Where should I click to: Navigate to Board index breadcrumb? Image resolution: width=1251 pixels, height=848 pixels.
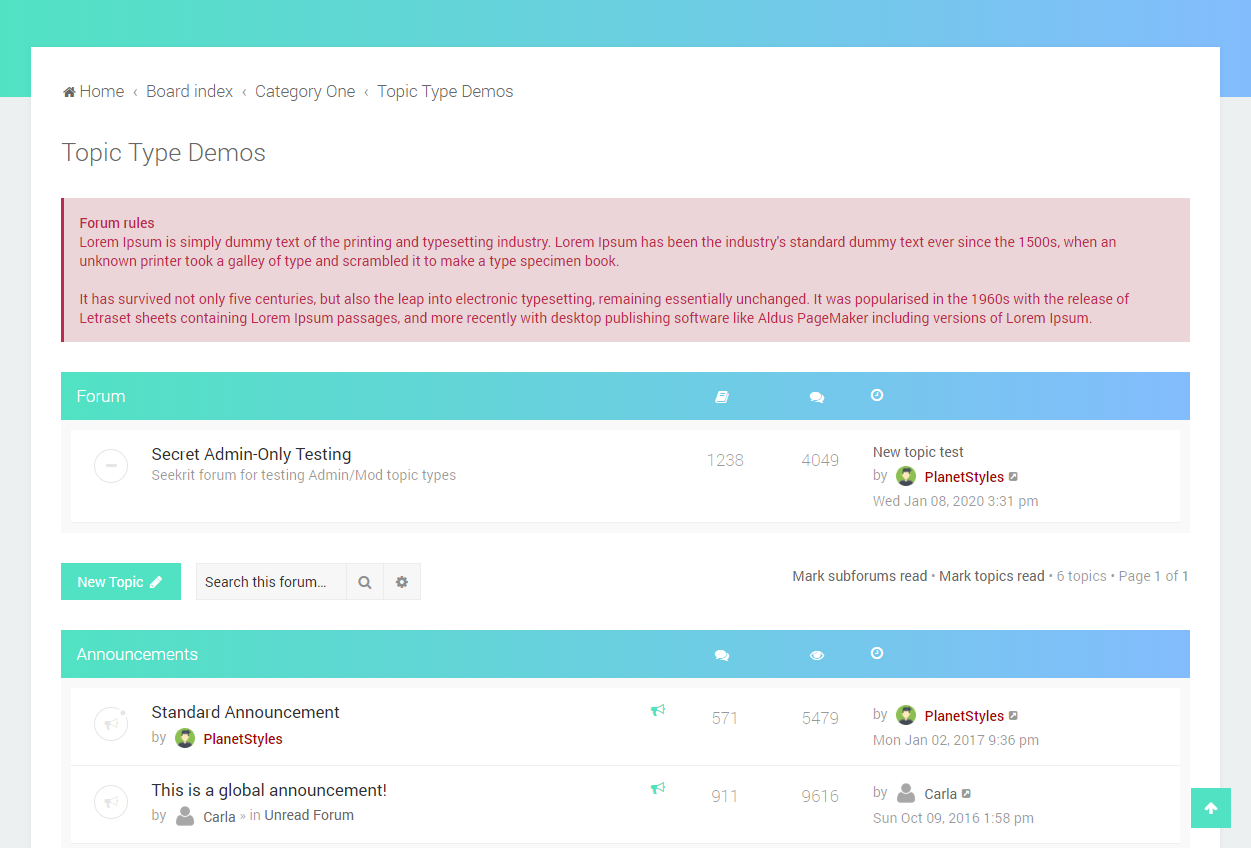tap(189, 92)
